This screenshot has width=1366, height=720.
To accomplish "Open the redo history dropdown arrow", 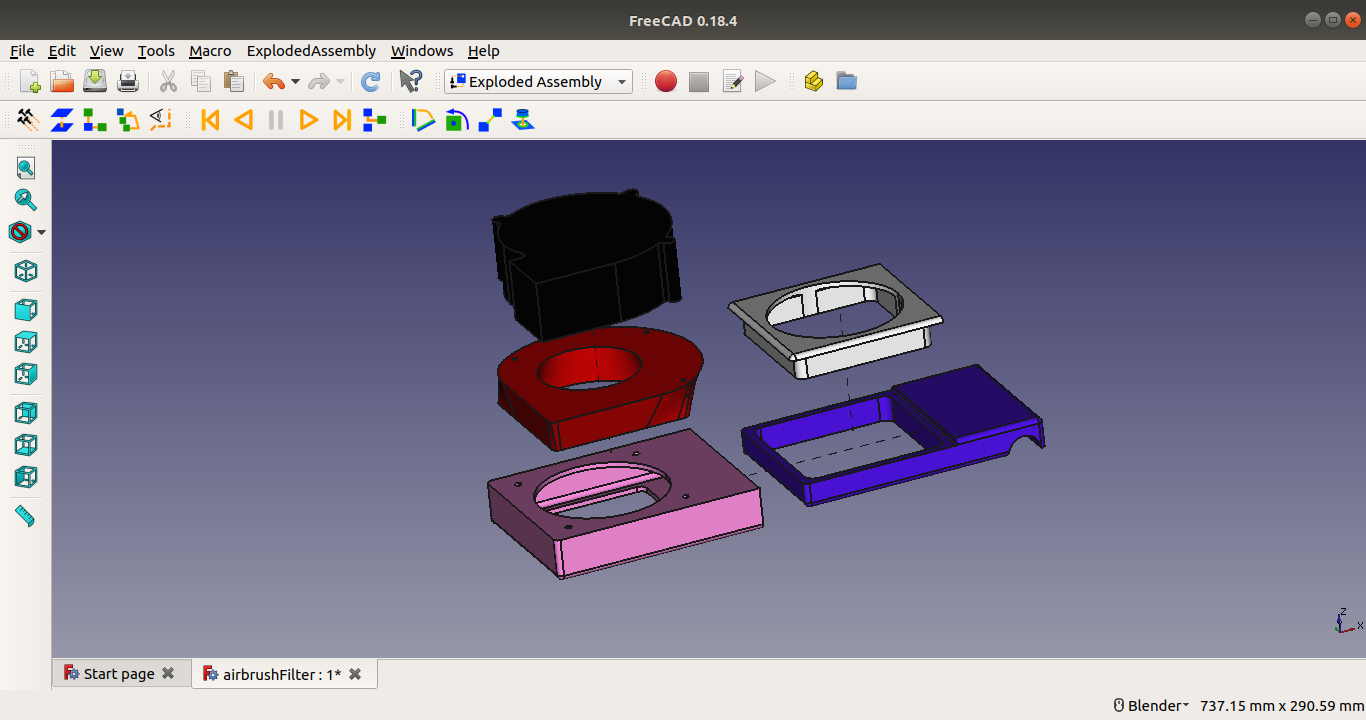I will point(340,82).
